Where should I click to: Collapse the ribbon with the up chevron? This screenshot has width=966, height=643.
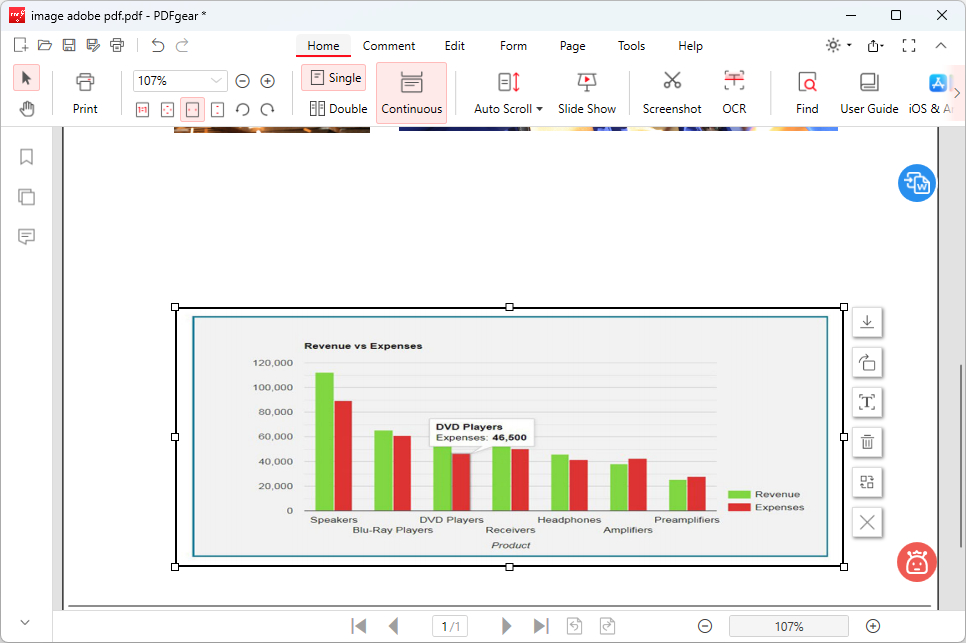pos(941,46)
